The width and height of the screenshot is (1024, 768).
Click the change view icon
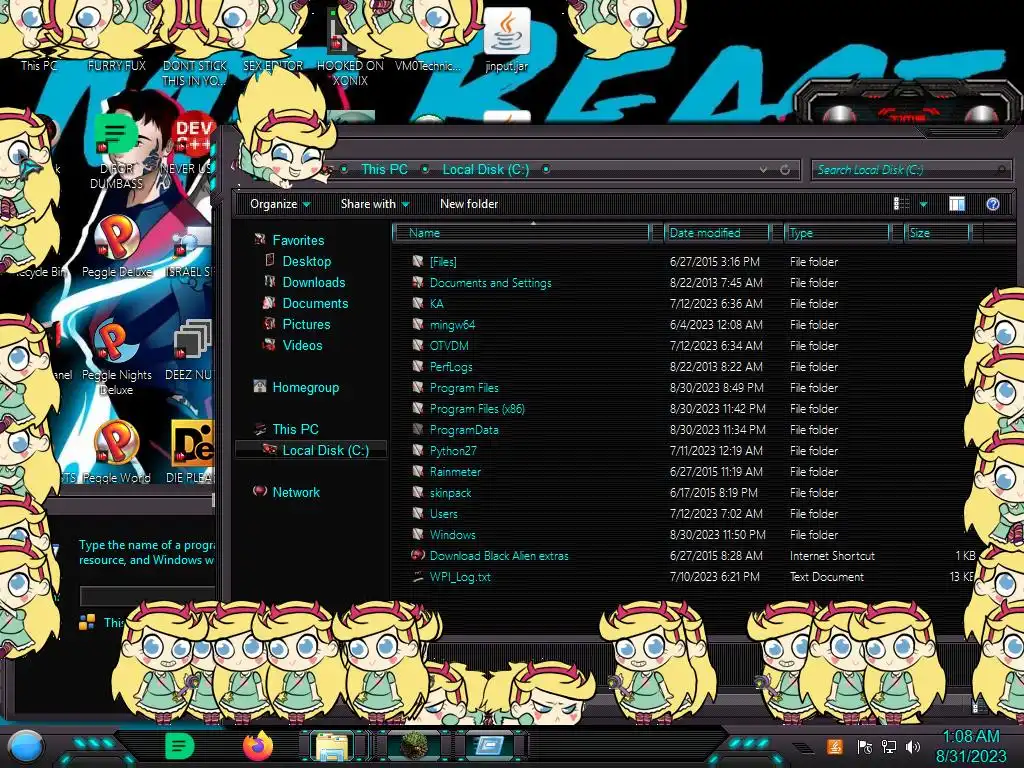901,204
